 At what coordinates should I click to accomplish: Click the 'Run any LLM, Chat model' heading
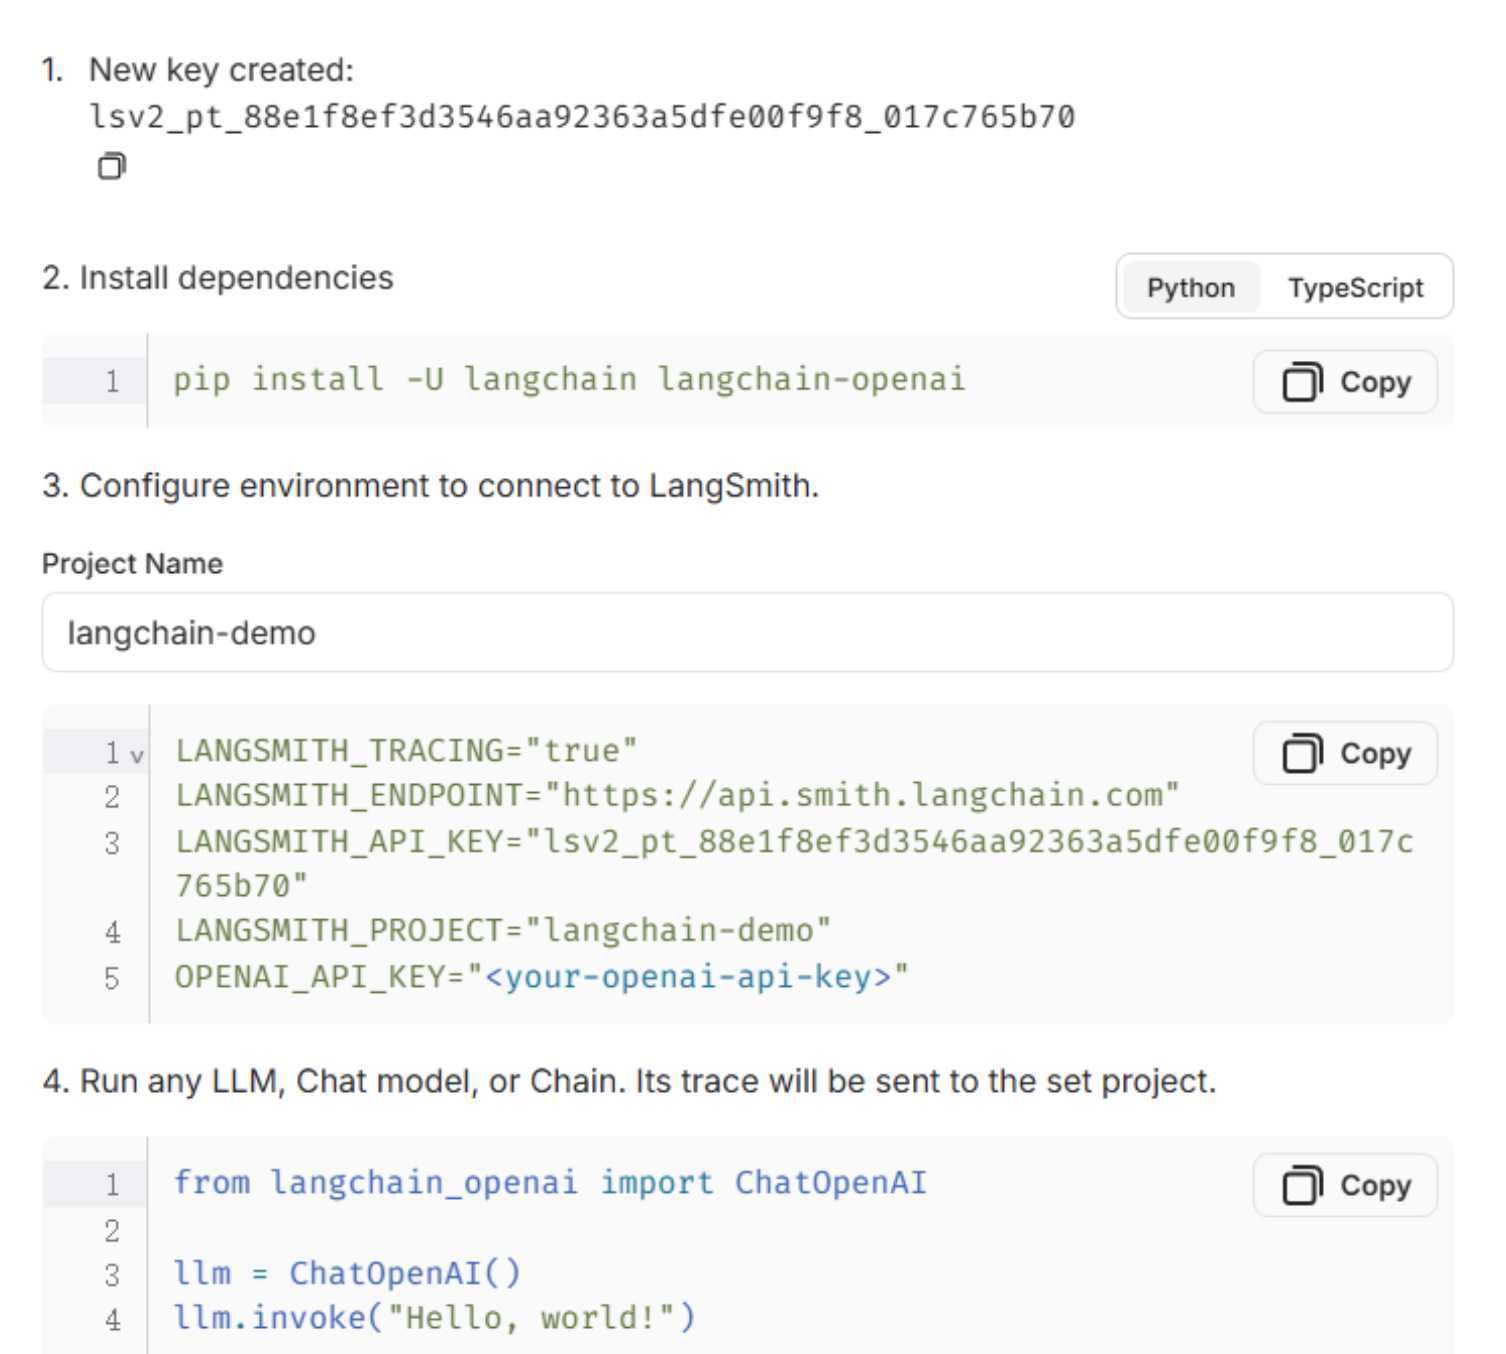click(629, 1082)
